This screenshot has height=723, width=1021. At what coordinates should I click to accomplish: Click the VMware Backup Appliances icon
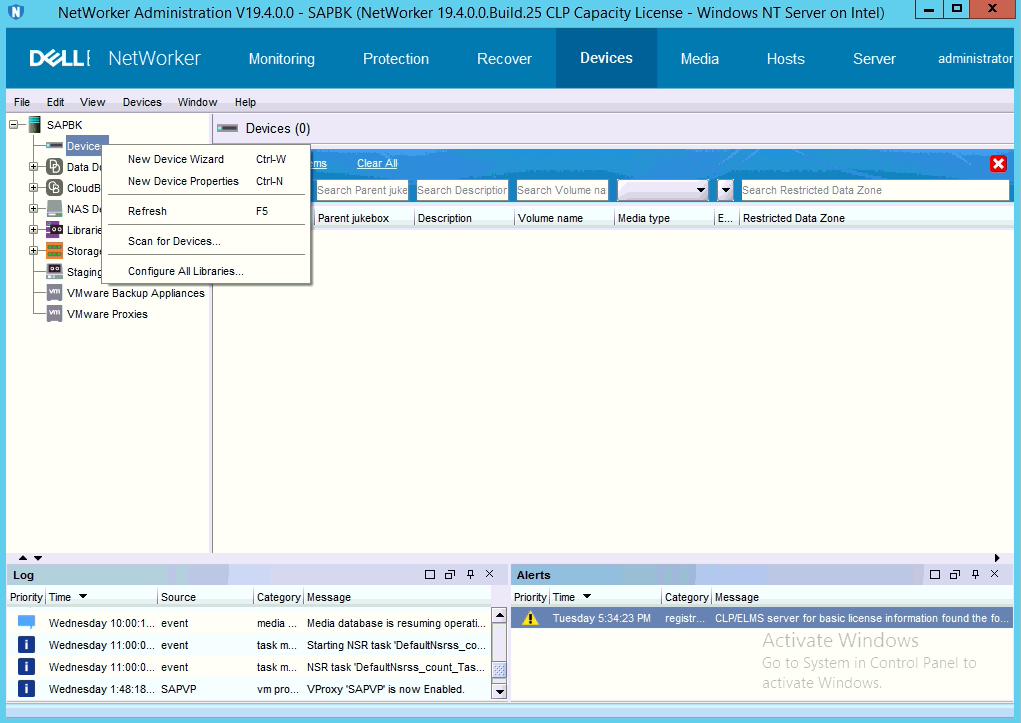54,293
